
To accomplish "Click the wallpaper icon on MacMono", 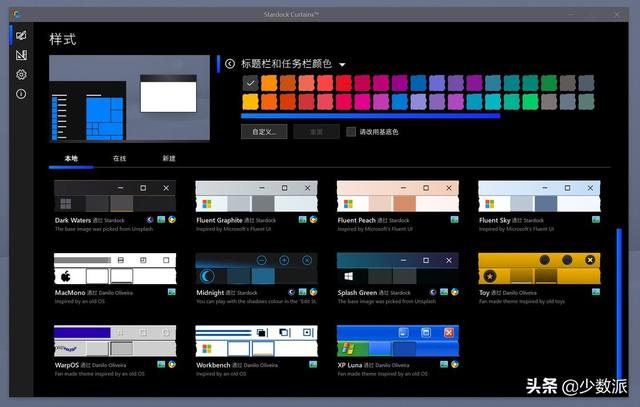I will [x=172, y=292].
